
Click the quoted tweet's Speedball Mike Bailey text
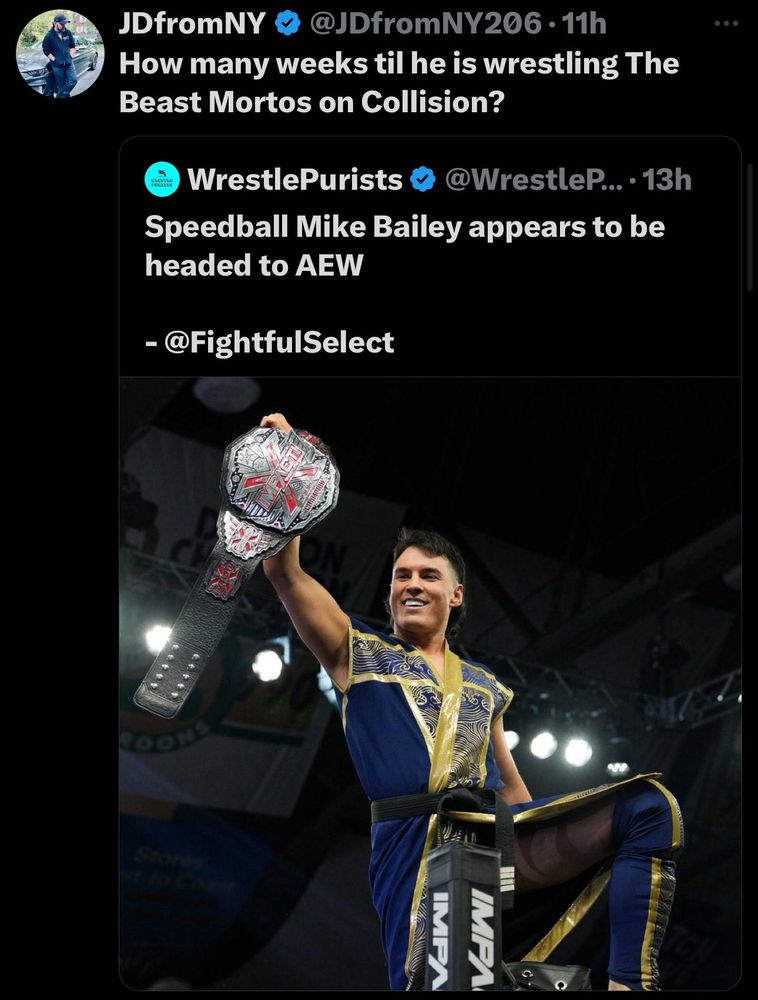(x=405, y=227)
